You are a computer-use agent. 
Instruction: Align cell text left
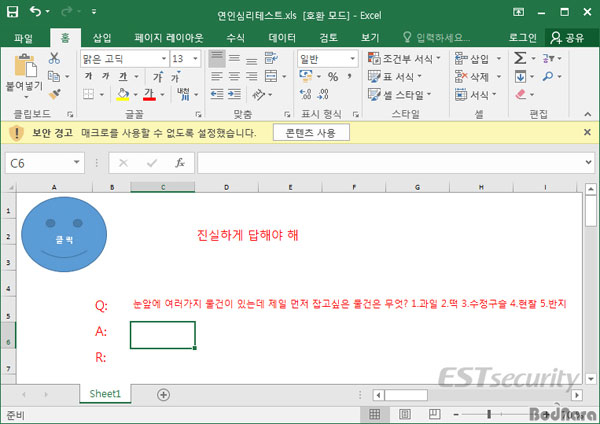pos(217,77)
